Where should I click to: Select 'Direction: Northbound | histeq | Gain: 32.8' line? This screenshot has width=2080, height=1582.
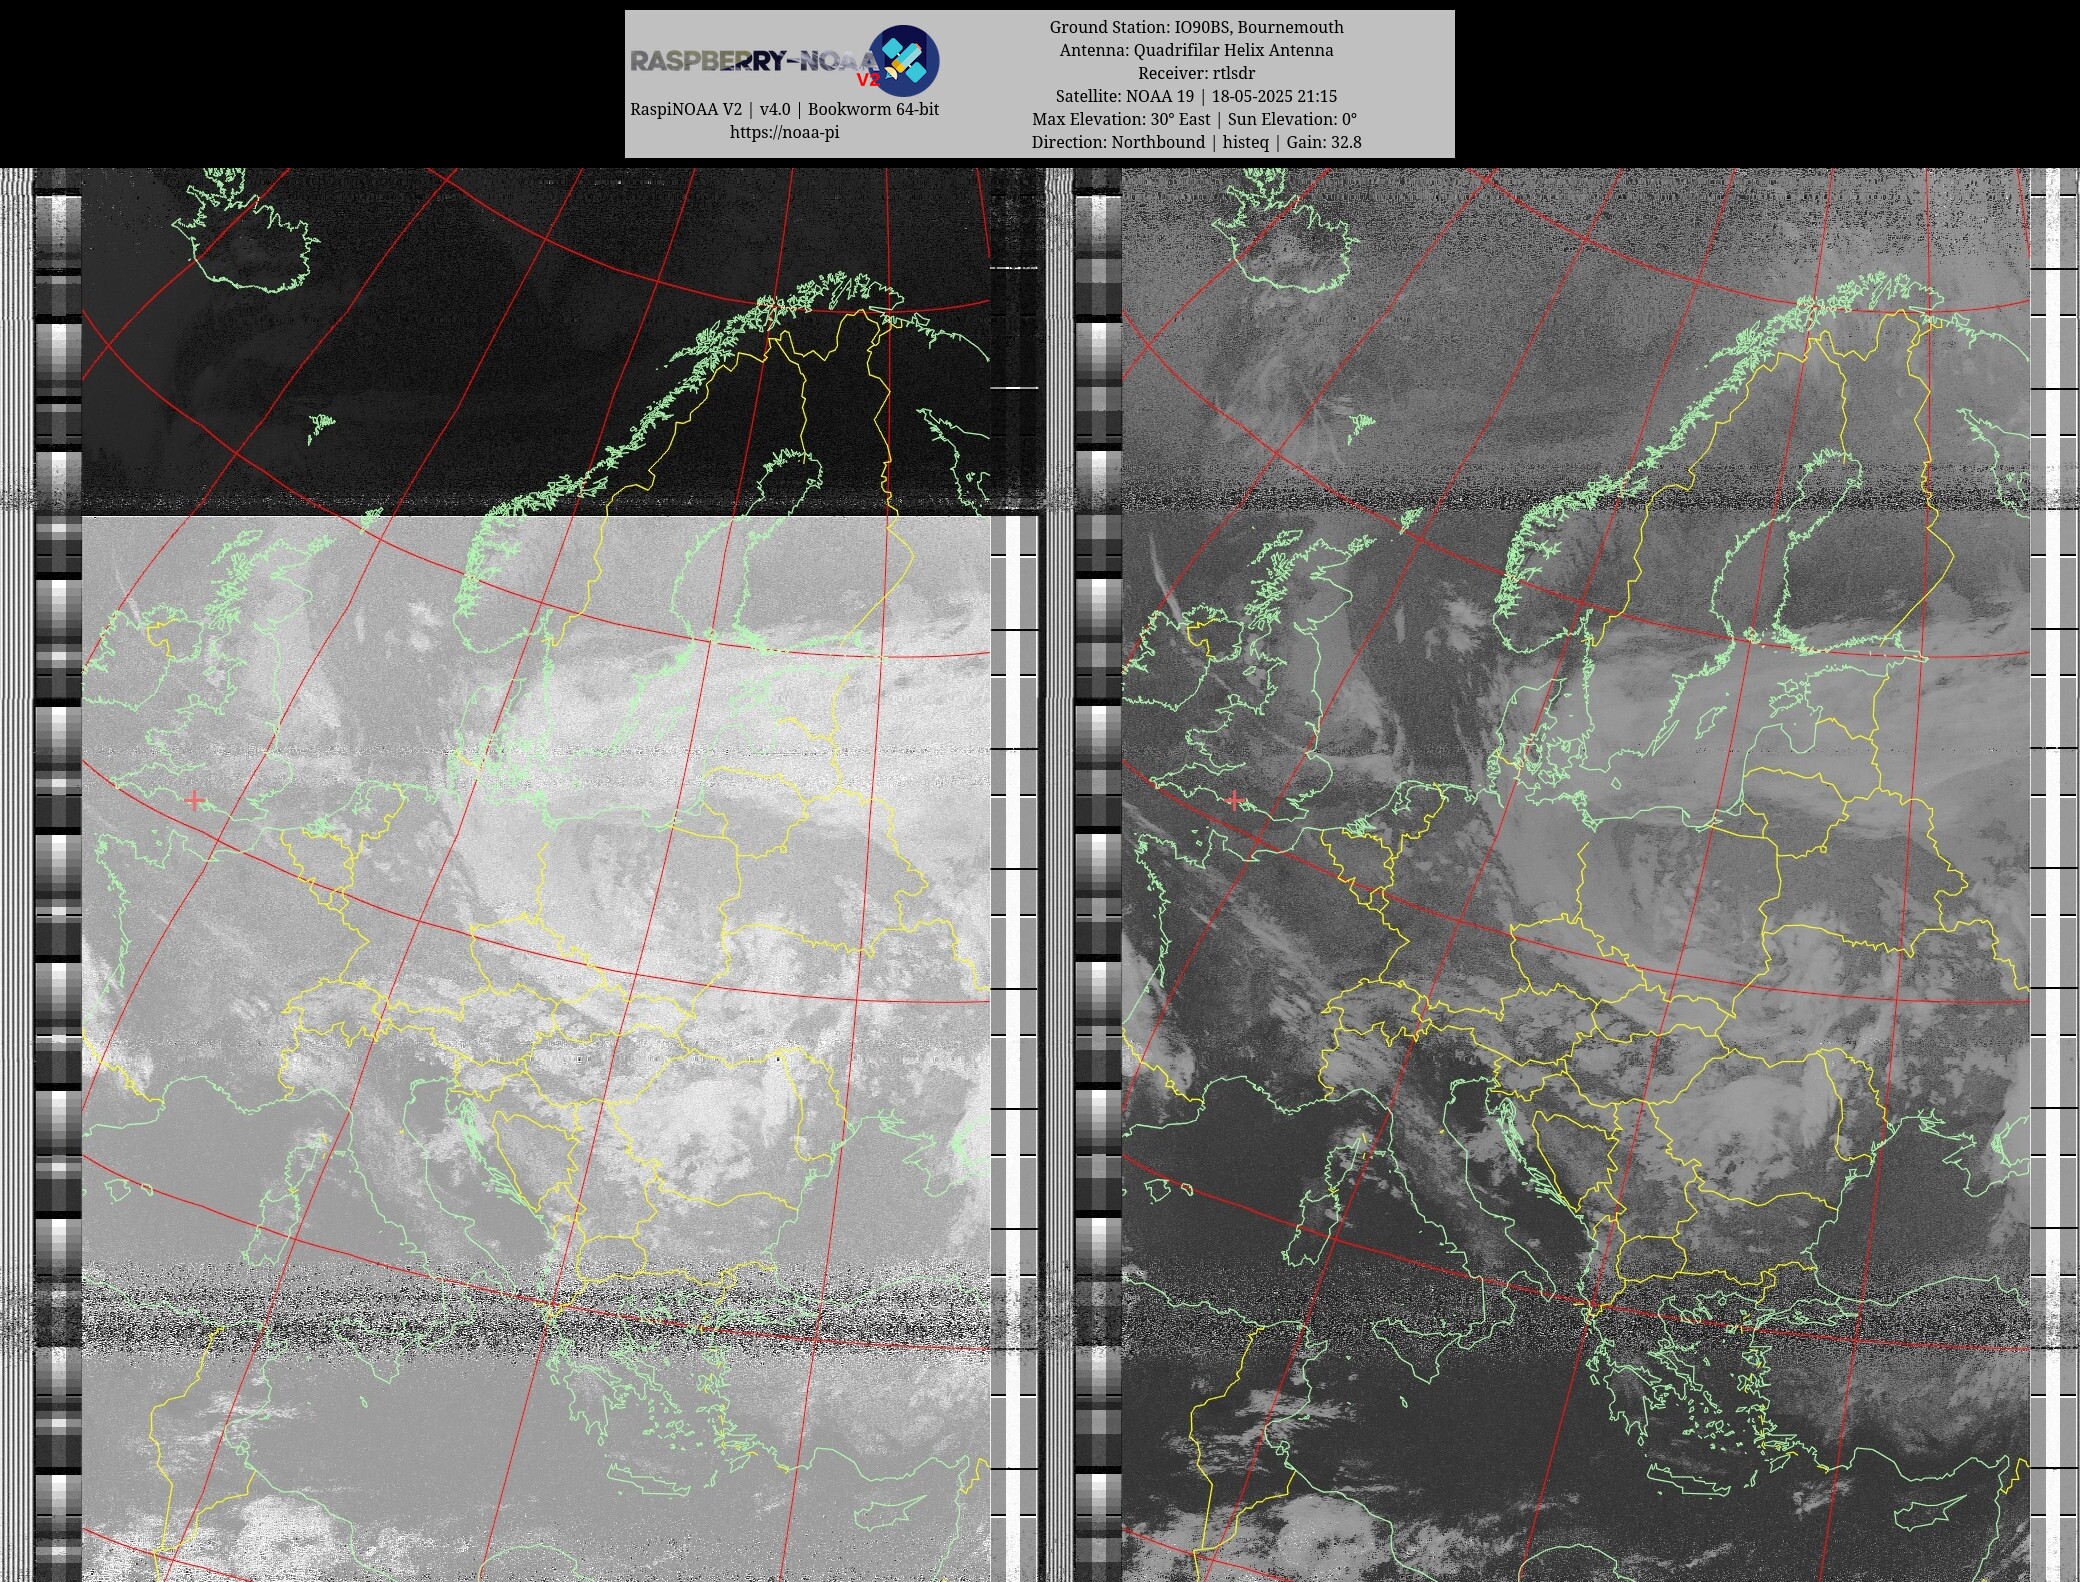pyautogui.click(x=1196, y=142)
